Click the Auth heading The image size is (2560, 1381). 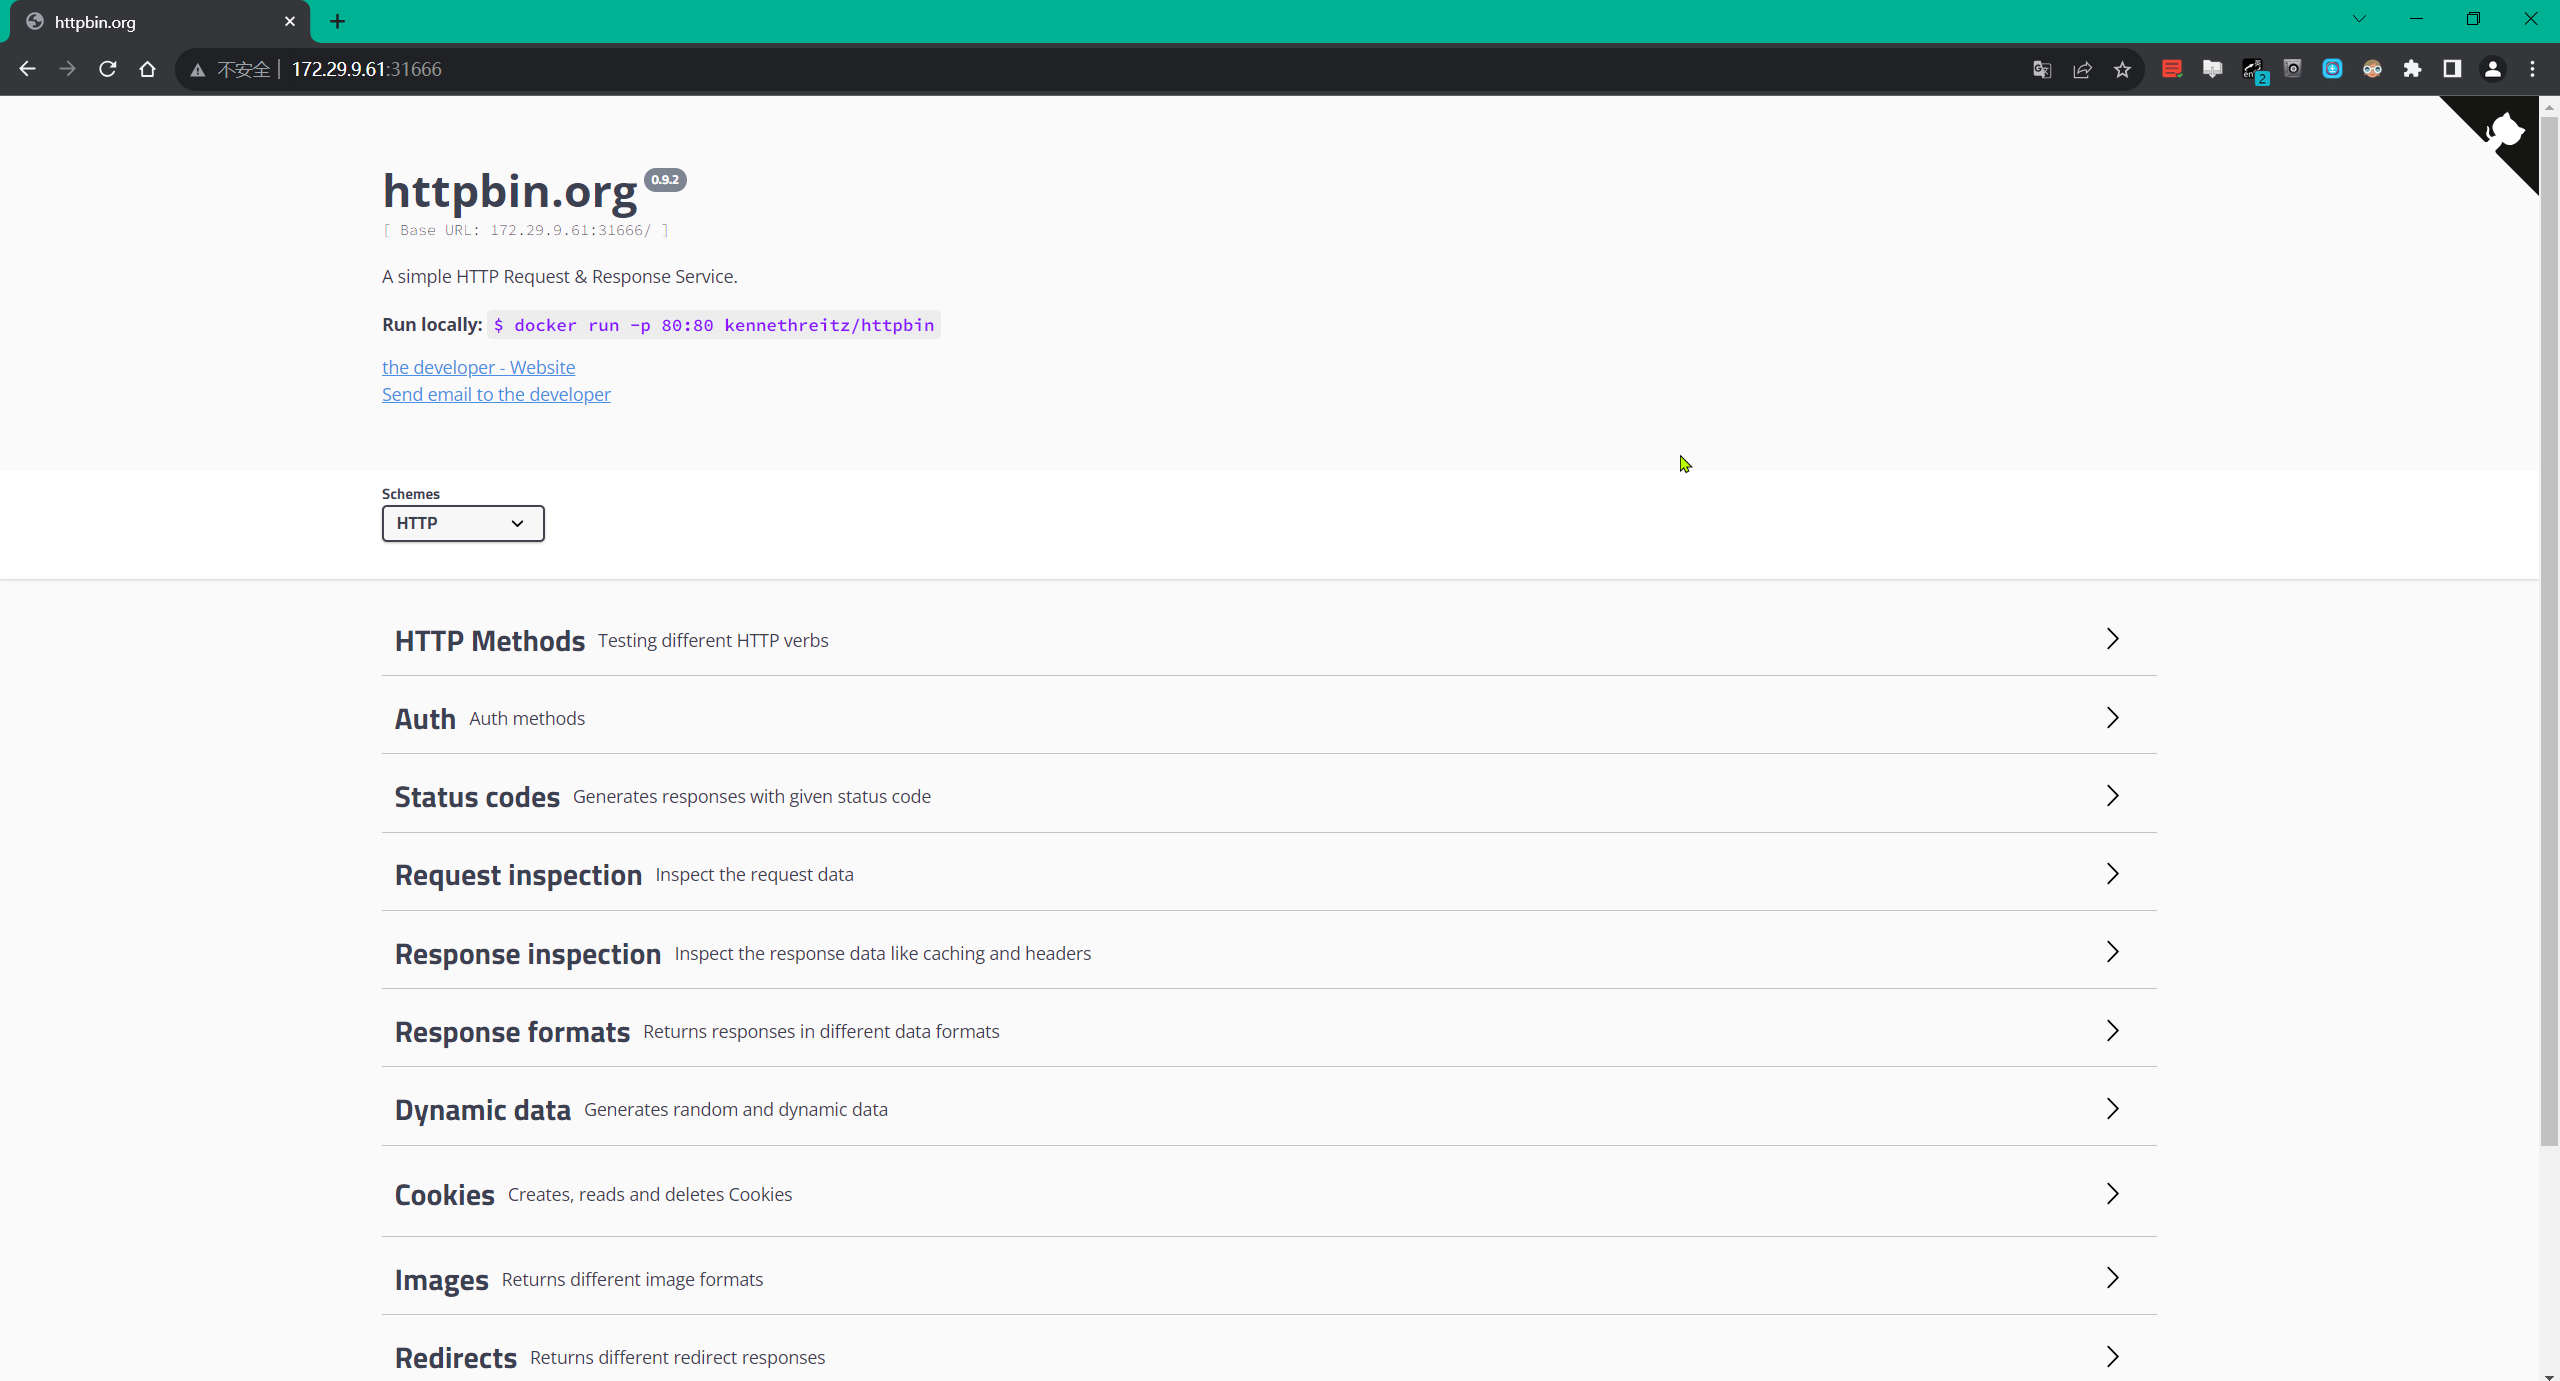tap(425, 719)
